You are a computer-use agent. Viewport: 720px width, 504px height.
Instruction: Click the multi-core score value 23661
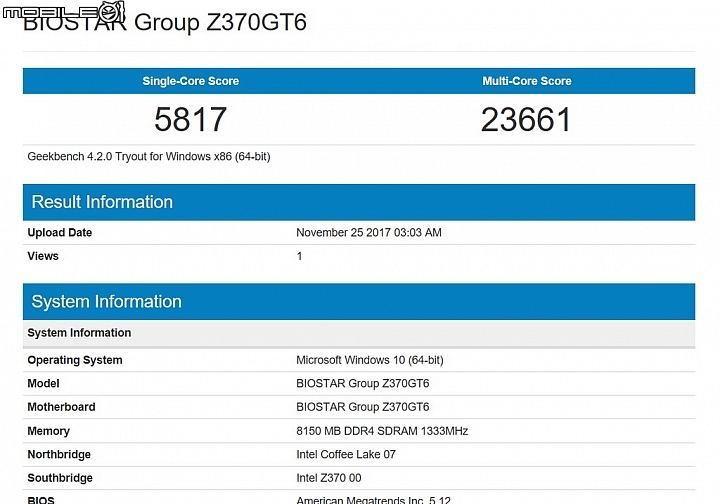tap(526, 119)
